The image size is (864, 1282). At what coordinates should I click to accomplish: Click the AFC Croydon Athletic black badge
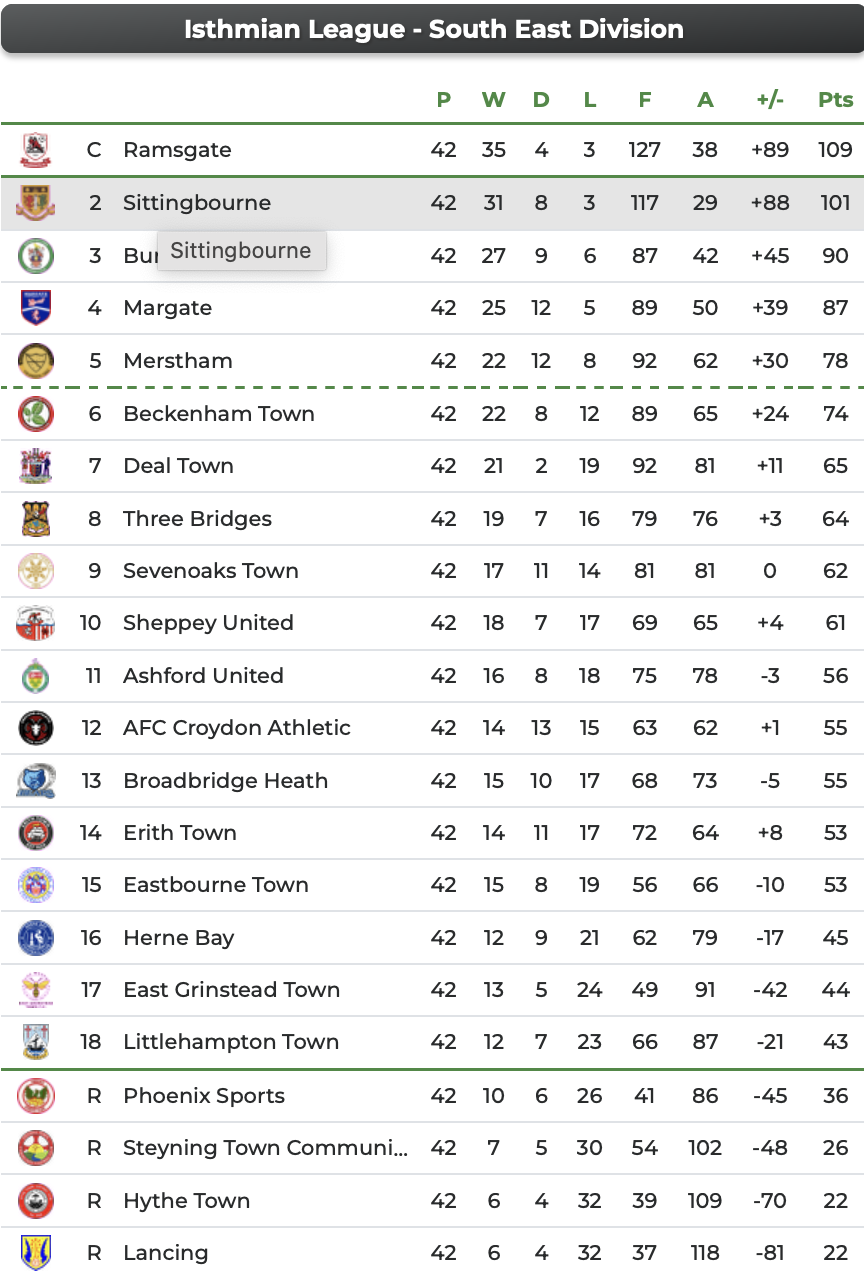pos(36,727)
